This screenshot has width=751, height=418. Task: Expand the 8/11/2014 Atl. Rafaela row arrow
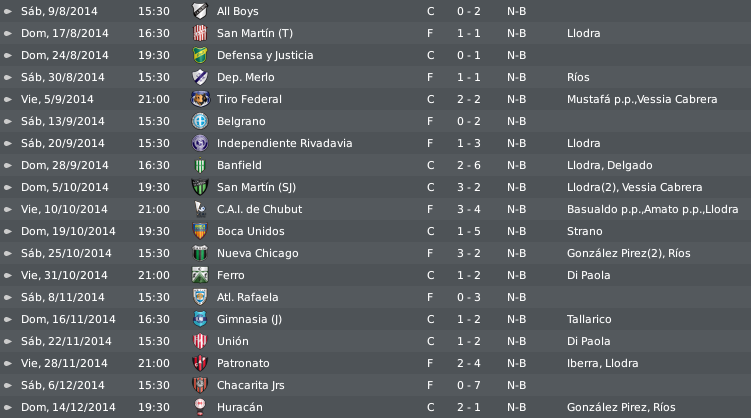[8, 297]
